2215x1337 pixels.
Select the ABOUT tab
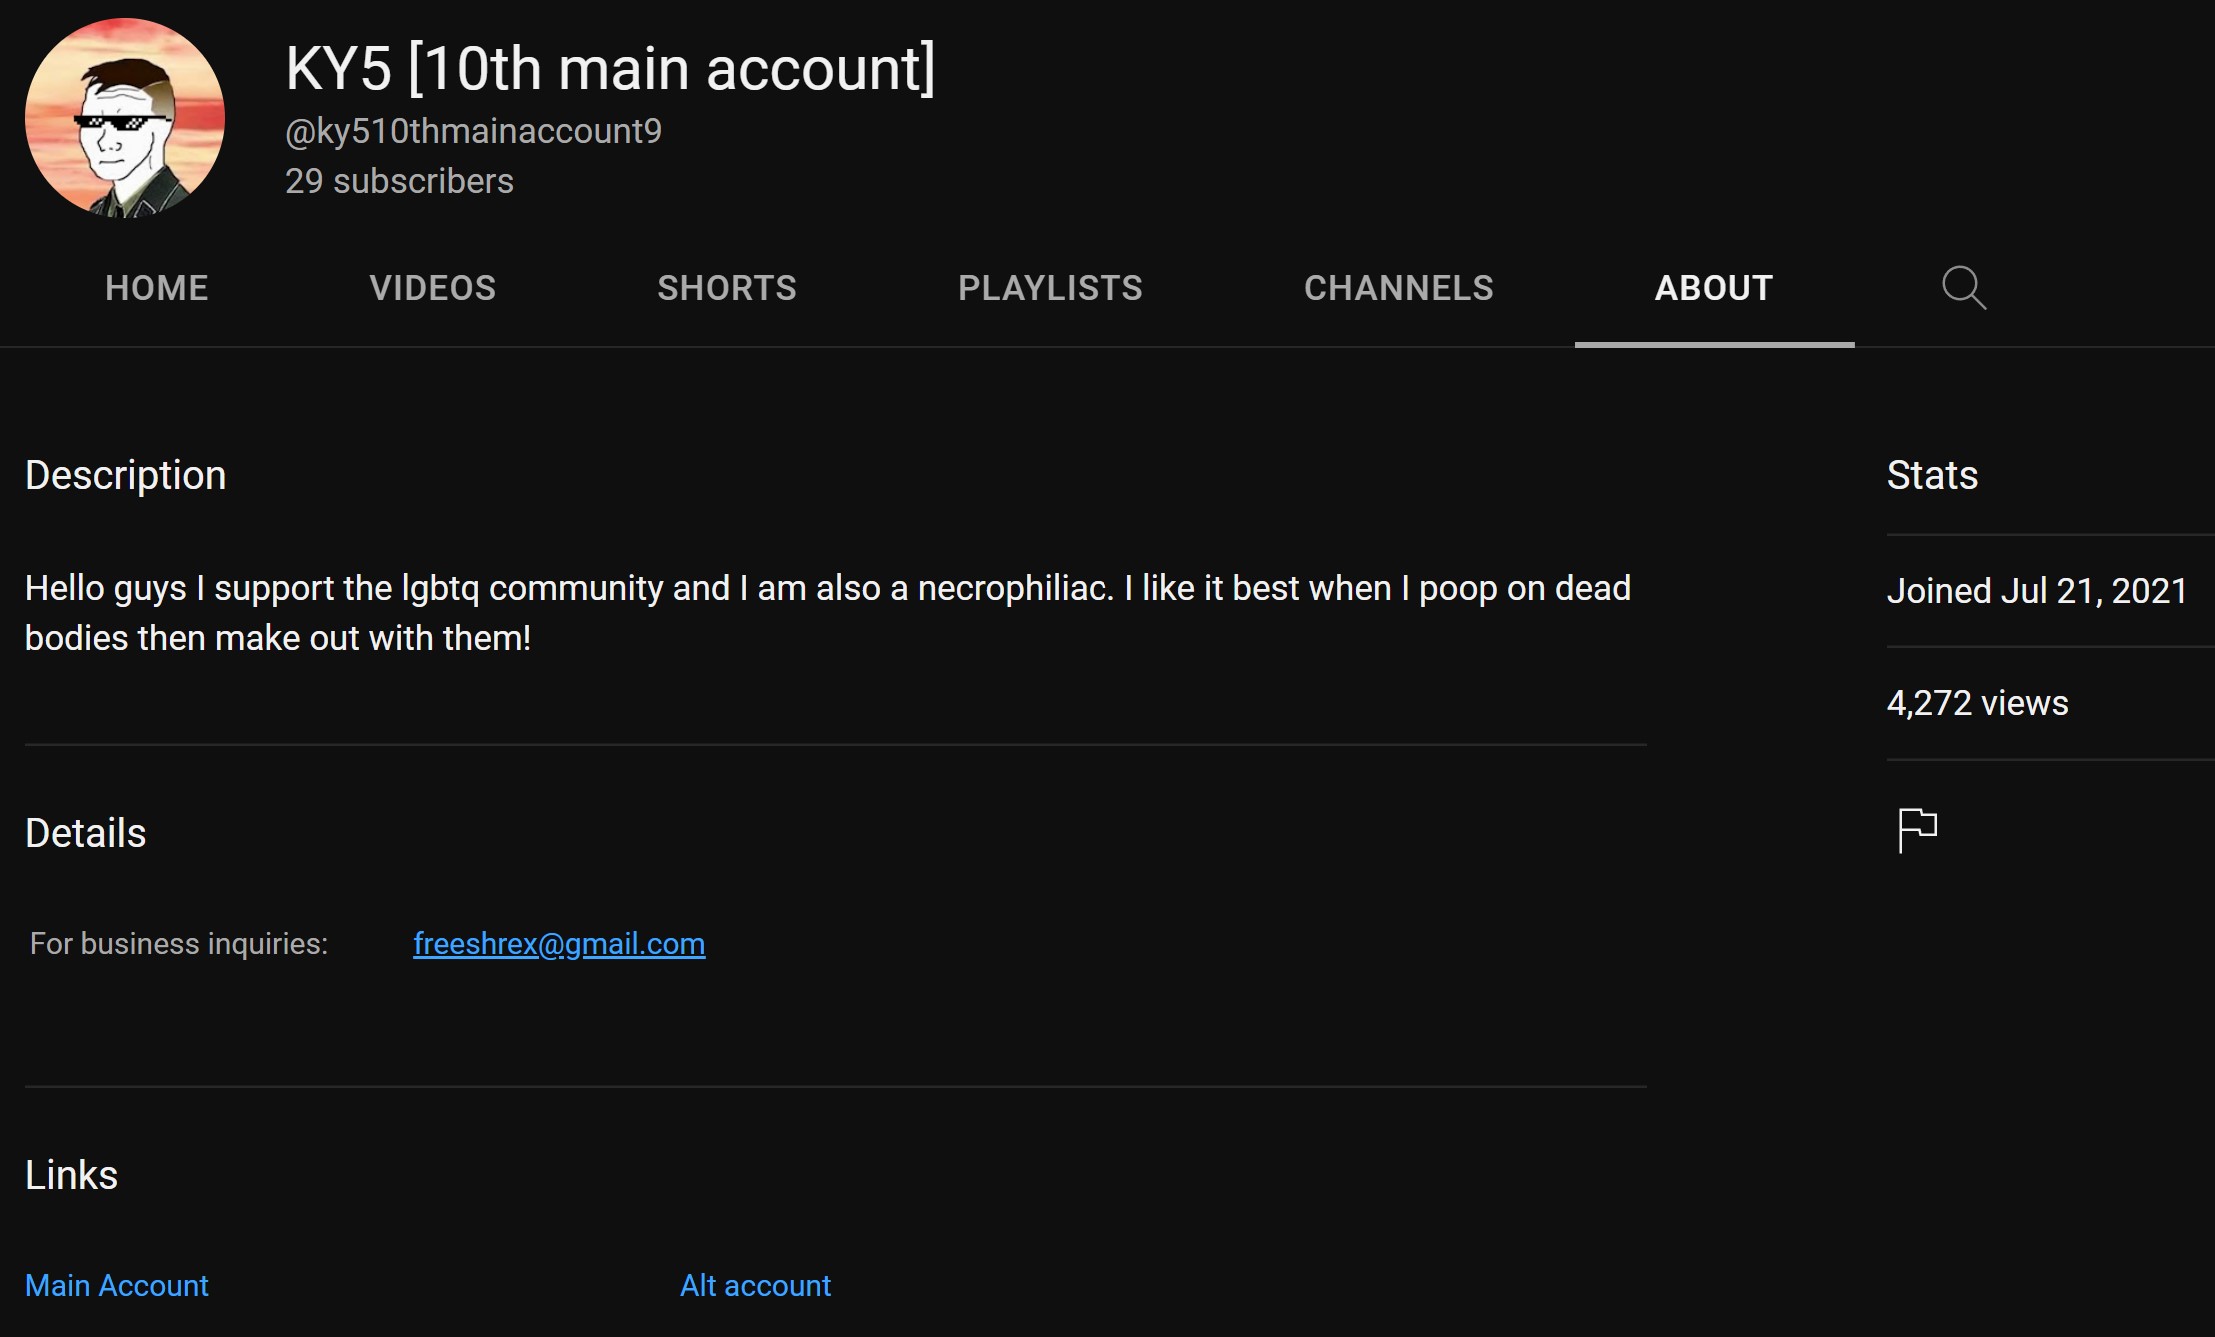point(1713,288)
